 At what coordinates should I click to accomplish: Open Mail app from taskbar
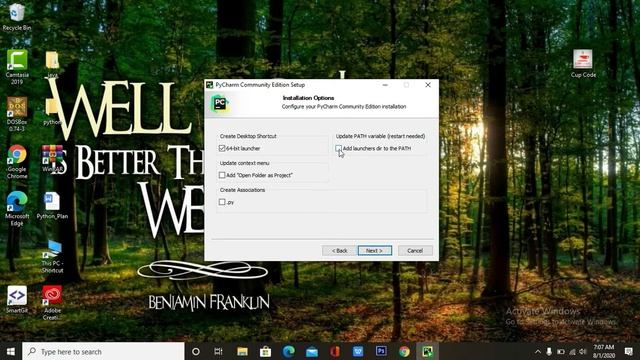pyautogui.click(x=312, y=351)
